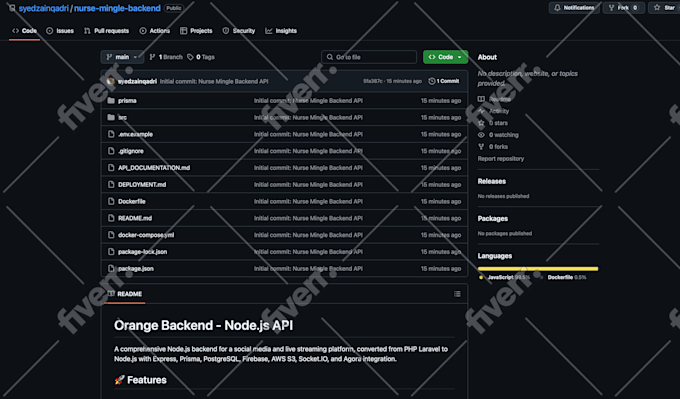Click the file icon beside package.json

pyautogui.click(x=111, y=269)
